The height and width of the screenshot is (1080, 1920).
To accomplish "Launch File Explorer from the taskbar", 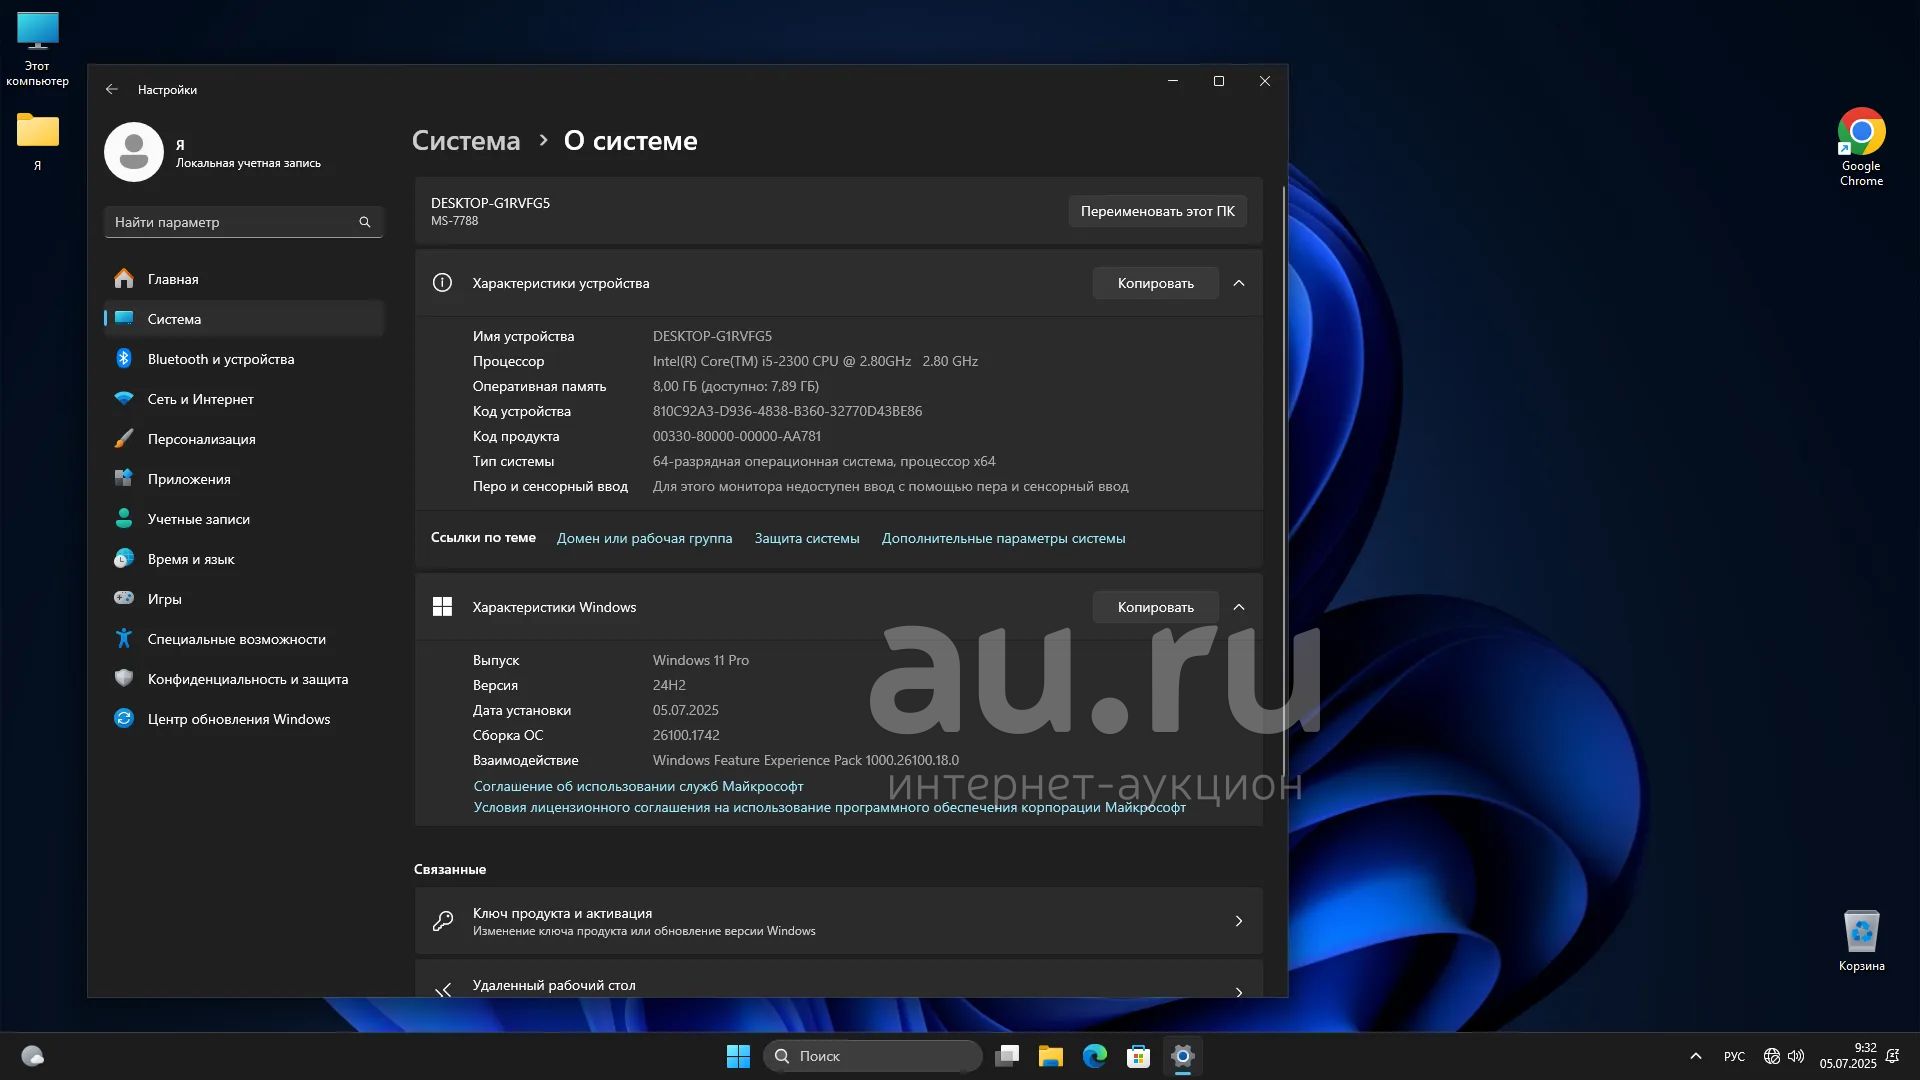I will (x=1051, y=1056).
